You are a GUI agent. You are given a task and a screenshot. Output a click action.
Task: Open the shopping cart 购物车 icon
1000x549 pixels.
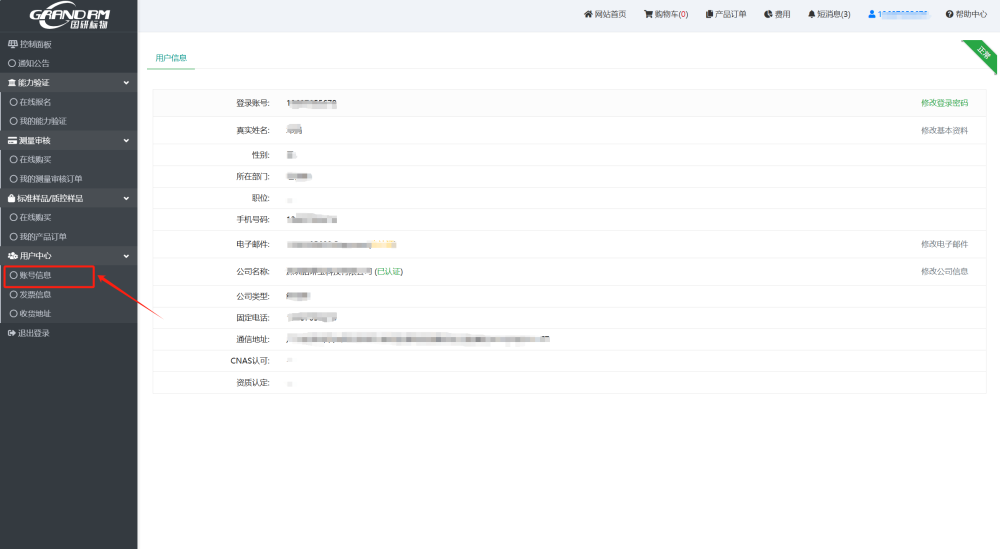(649, 14)
